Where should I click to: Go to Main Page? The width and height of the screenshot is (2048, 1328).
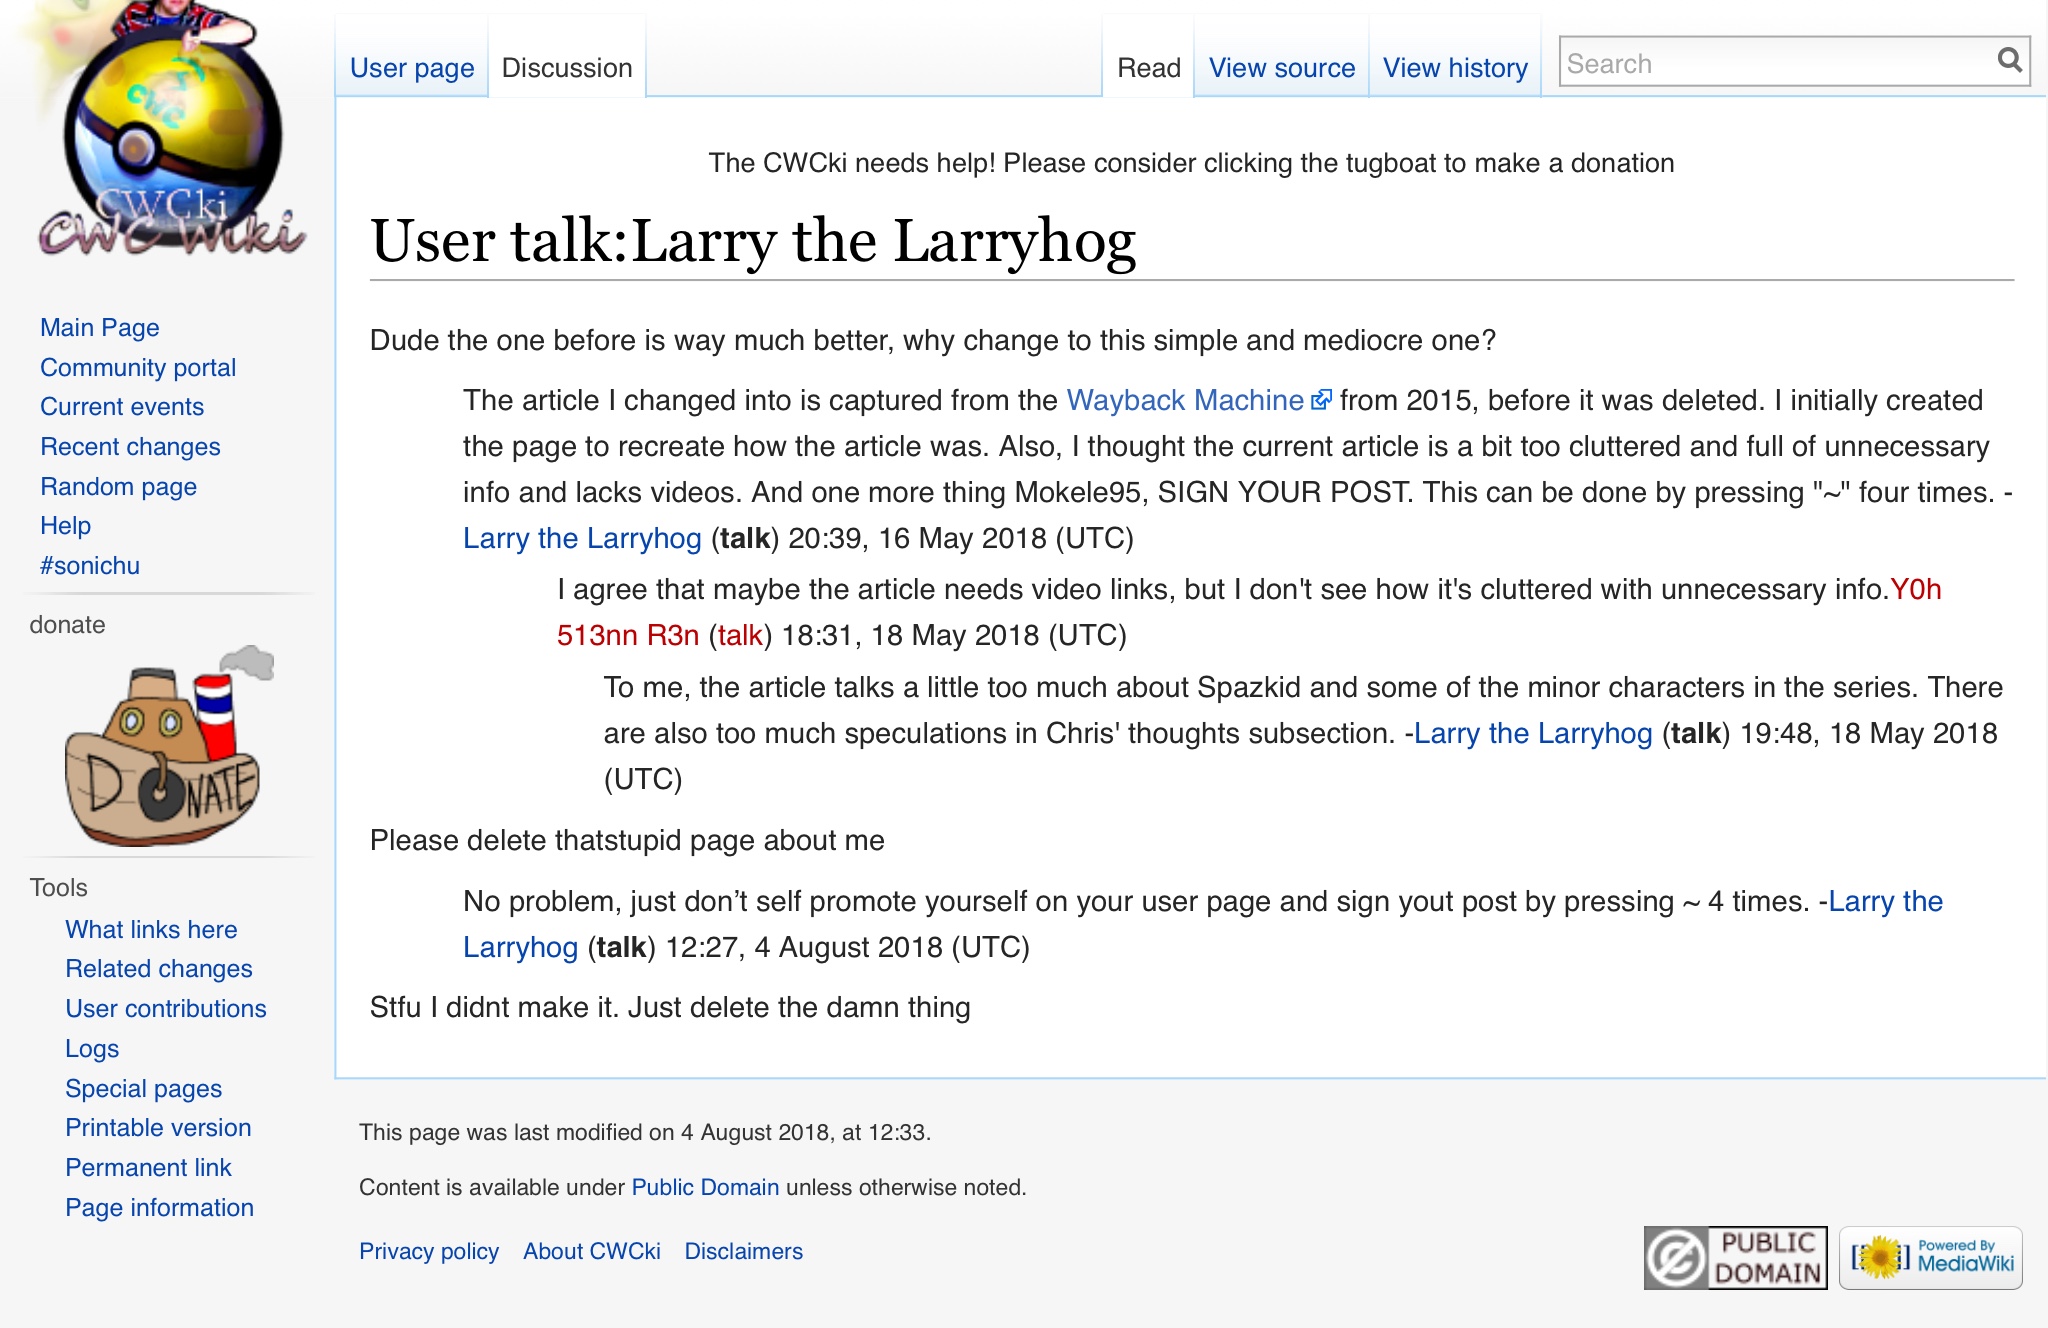100,327
